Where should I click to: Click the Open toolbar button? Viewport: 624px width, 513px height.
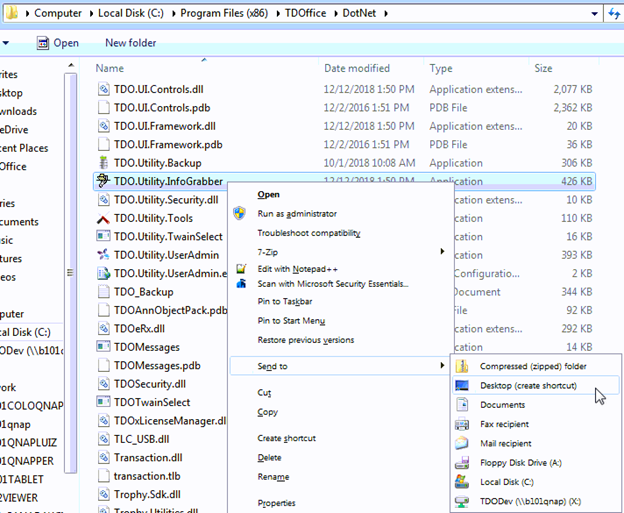pyautogui.click(x=57, y=43)
